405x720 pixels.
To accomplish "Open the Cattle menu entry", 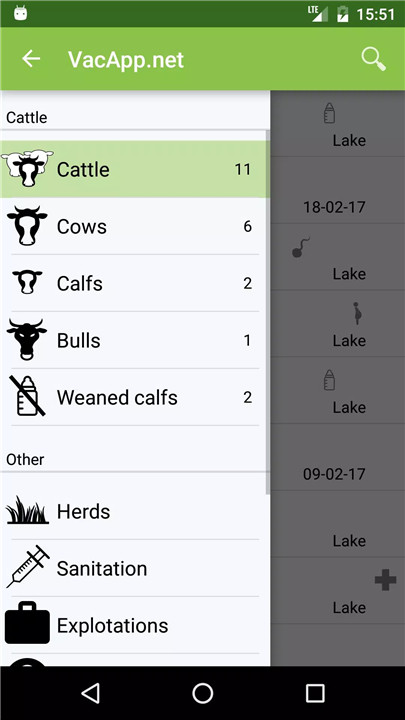I will (135, 169).
